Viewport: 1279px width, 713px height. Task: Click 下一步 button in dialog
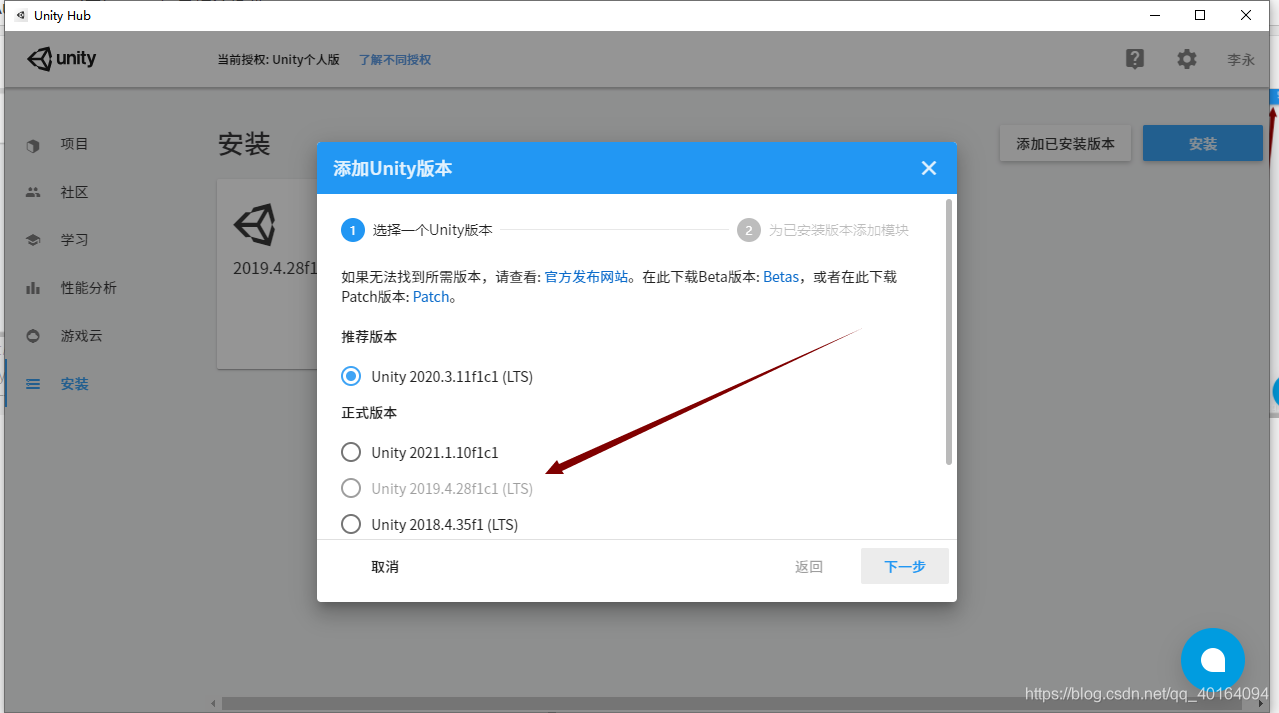(905, 566)
